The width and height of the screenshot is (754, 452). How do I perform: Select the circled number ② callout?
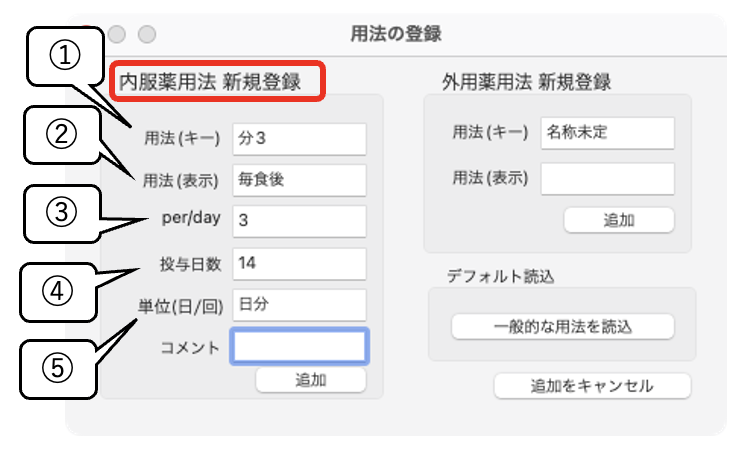(64, 133)
